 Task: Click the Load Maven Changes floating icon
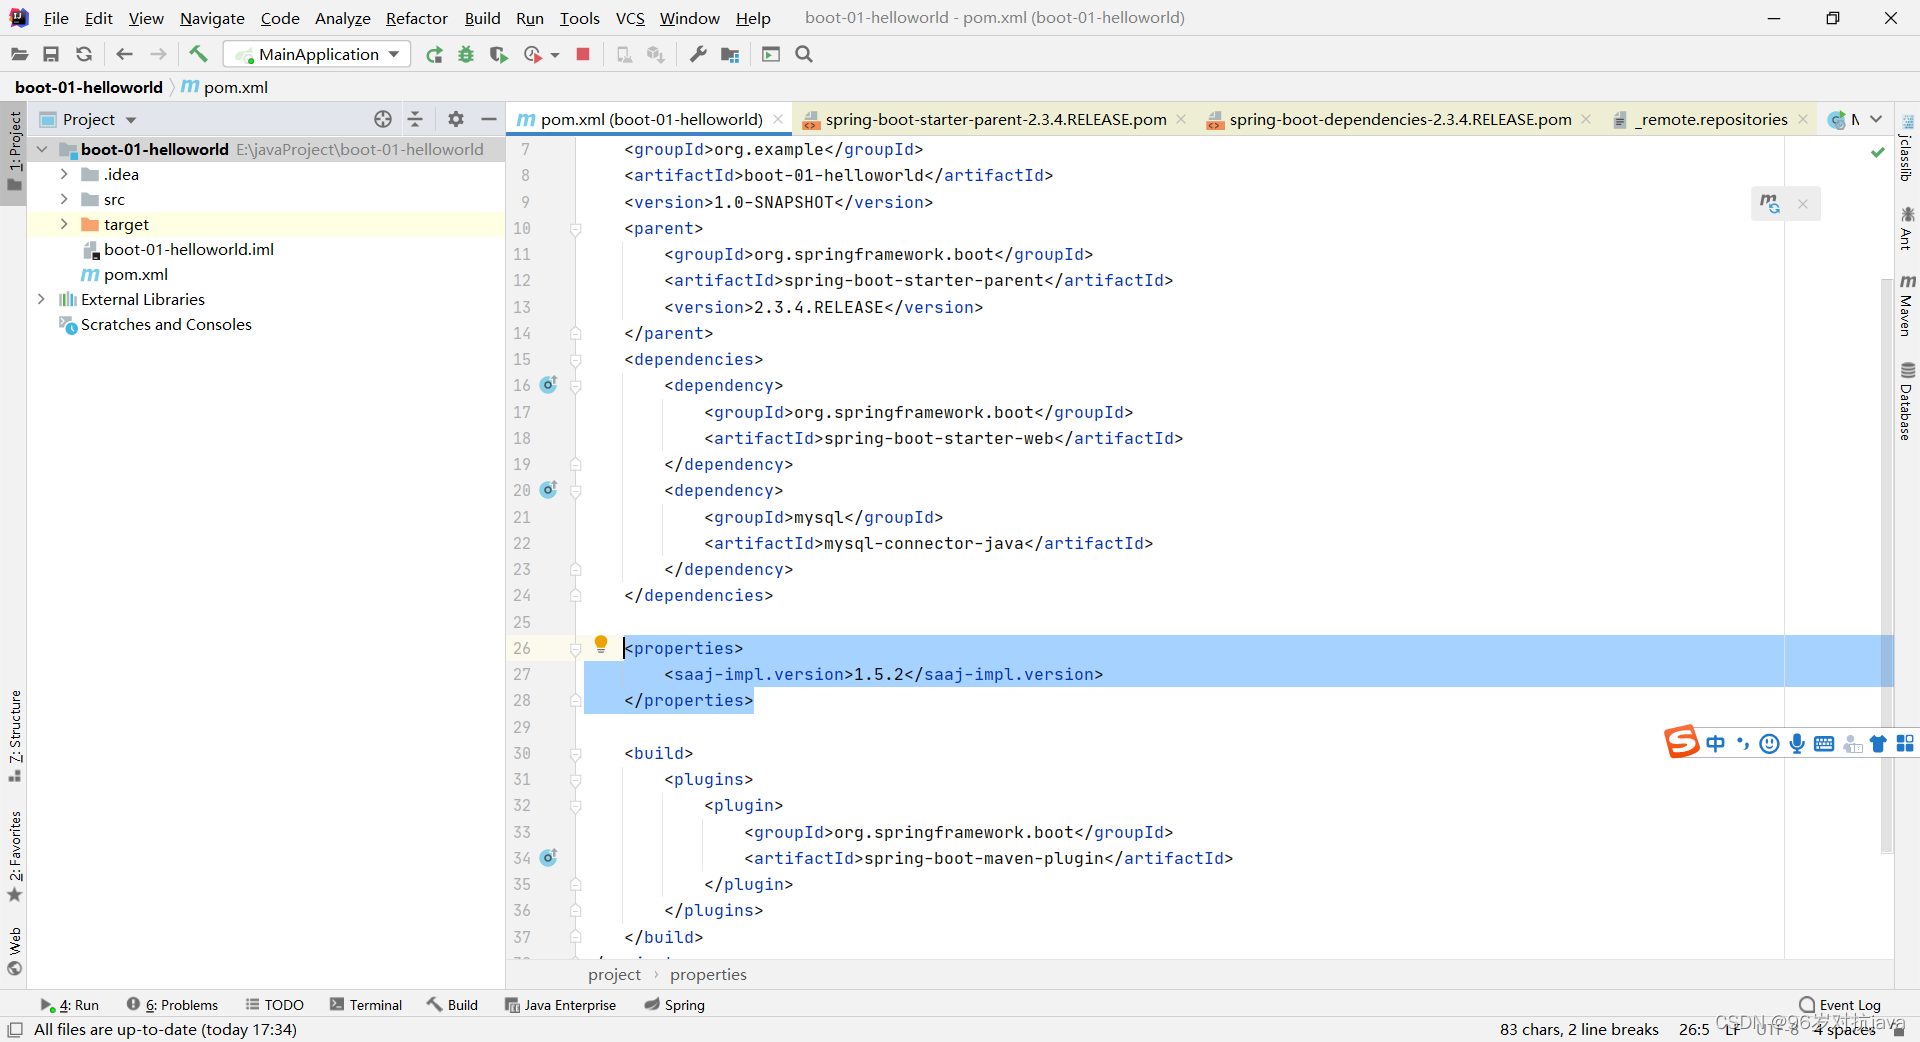pyautogui.click(x=1770, y=204)
